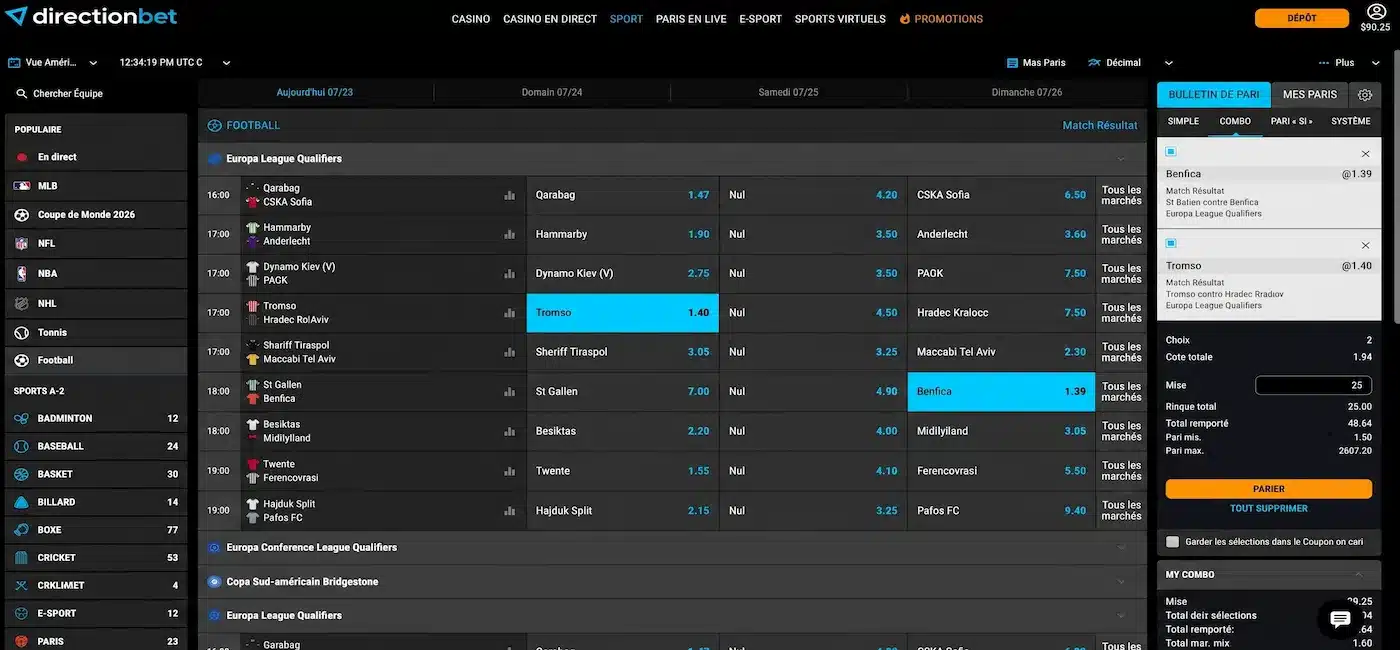This screenshot has height=650, width=1400.
Task: Select Sheriff Tiraspol 3.05 odds
Action: click(622, 352)
